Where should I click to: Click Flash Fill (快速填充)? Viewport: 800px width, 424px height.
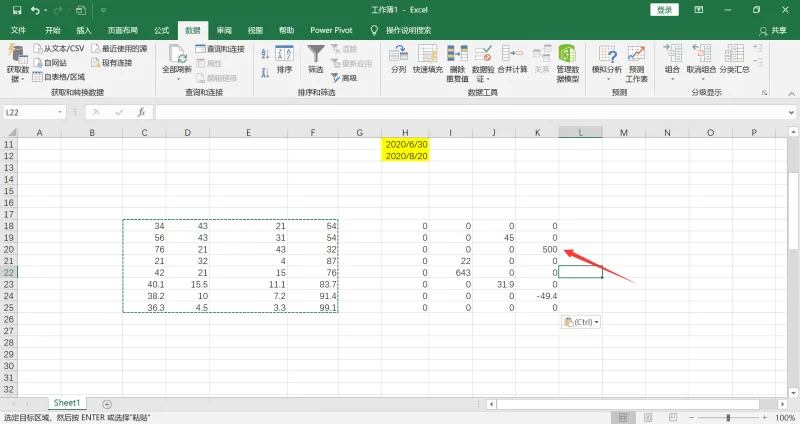[428, 60]
